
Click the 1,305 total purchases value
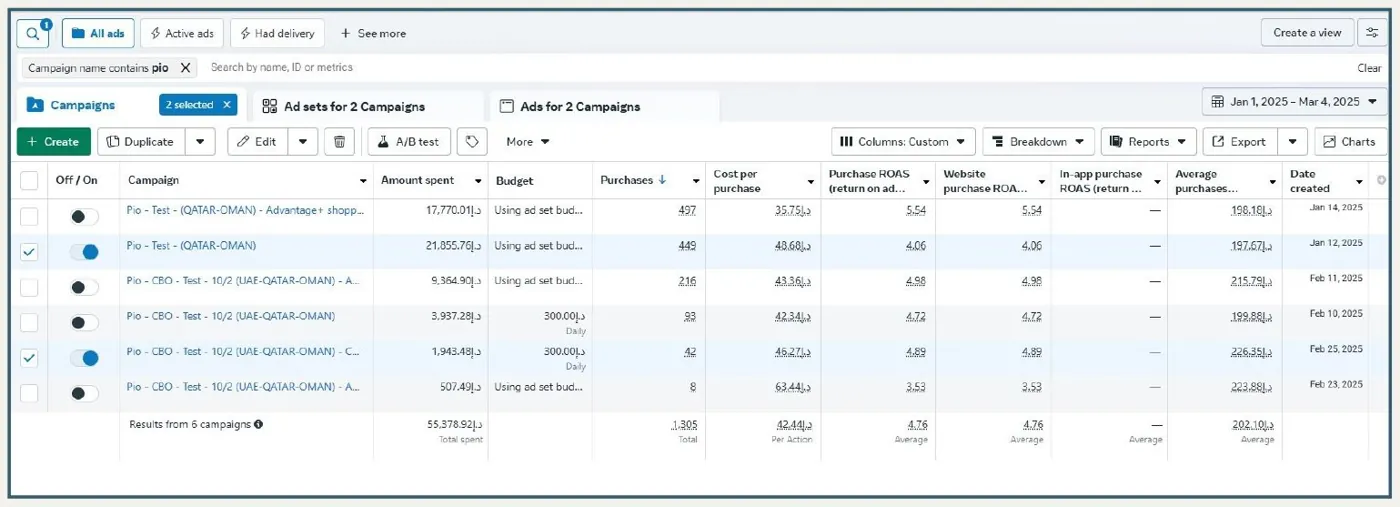tap(685, 424)
